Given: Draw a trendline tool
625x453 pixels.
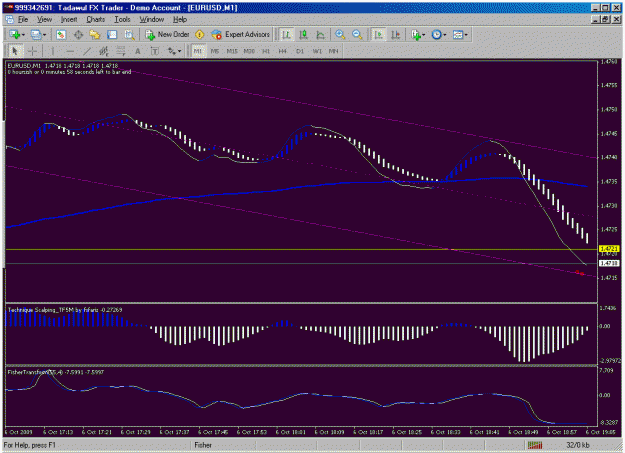Looking at the screenshot, I should (87, 51).
